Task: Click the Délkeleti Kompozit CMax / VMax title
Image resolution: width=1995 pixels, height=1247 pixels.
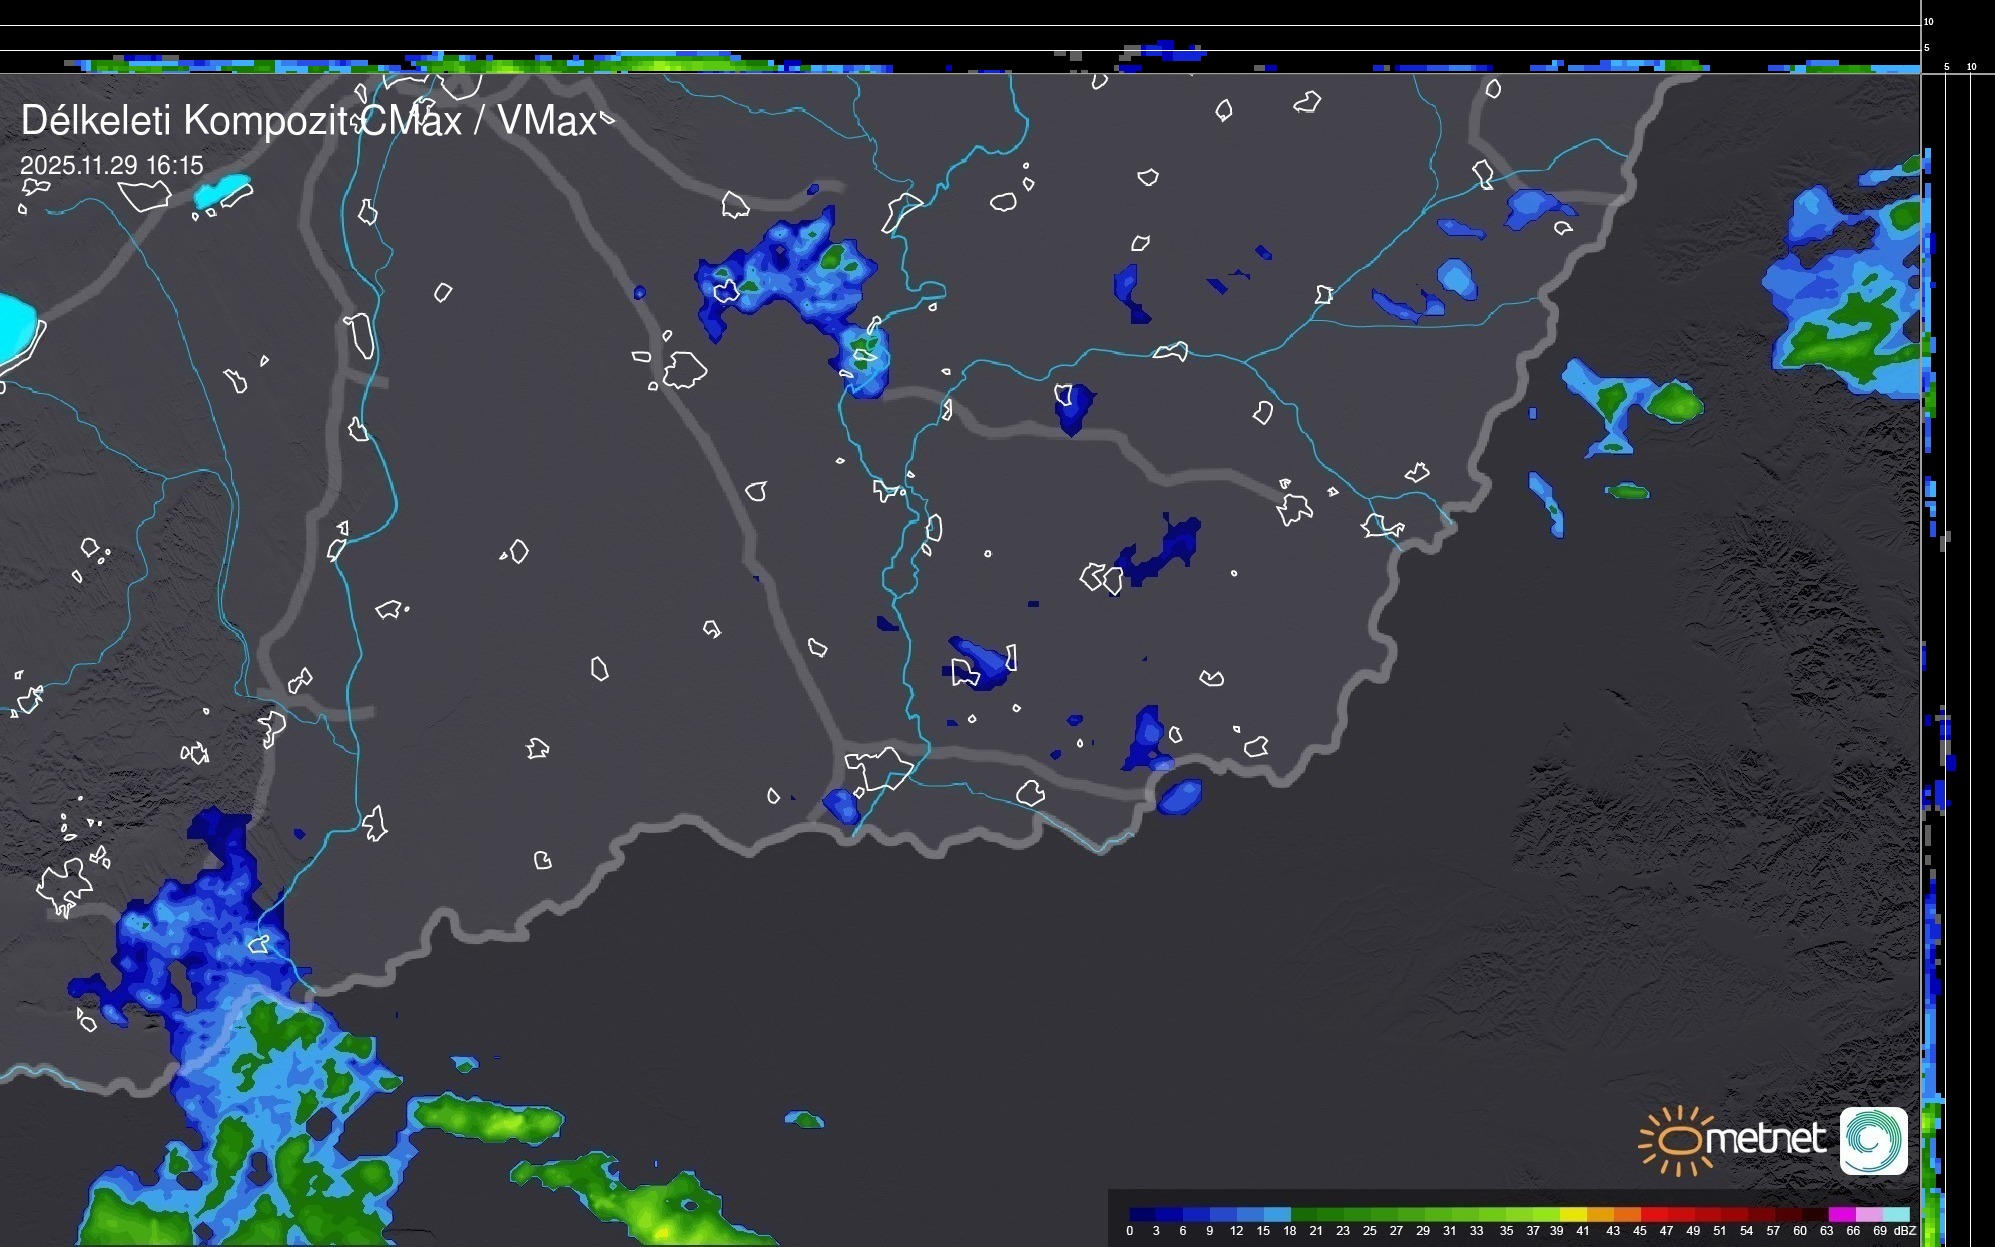Action: (308, 121)
